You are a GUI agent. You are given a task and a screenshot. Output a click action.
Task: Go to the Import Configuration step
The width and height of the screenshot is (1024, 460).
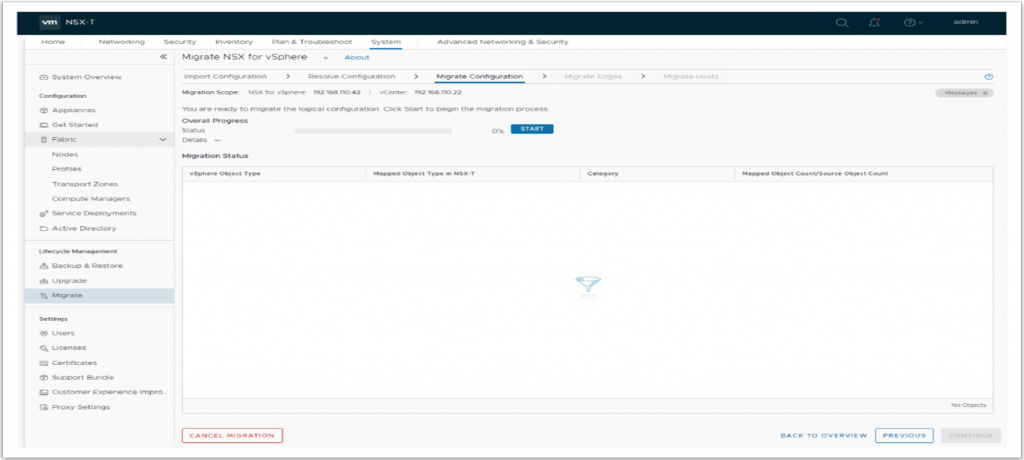pos(225,76)
